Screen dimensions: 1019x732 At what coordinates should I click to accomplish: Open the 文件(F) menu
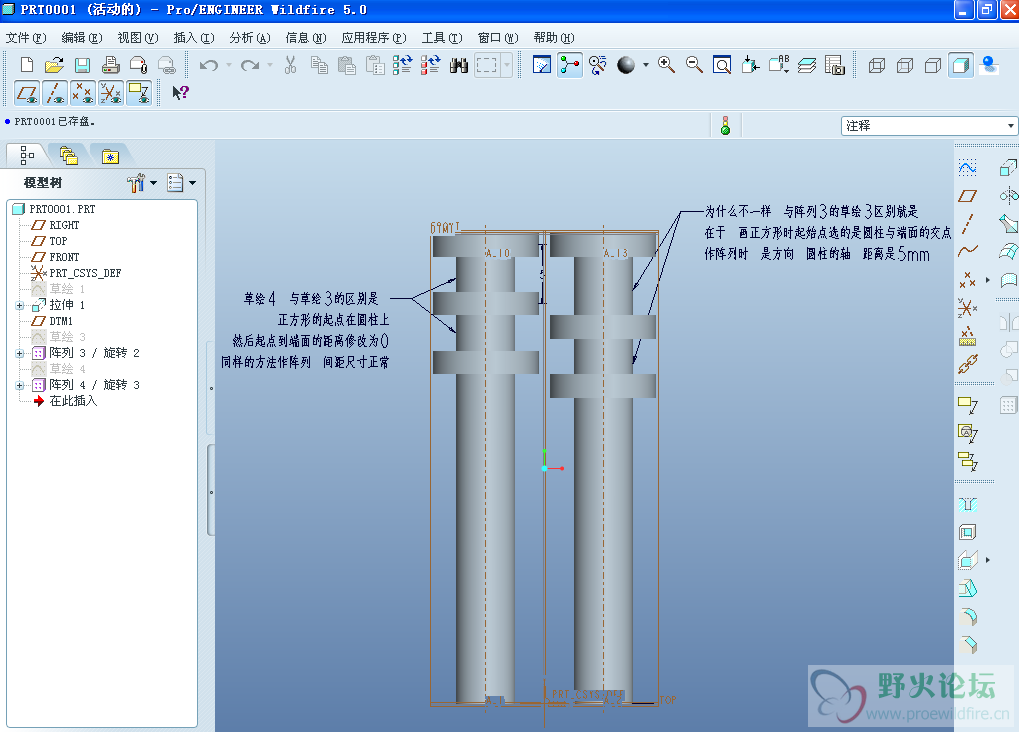(26, 38)
